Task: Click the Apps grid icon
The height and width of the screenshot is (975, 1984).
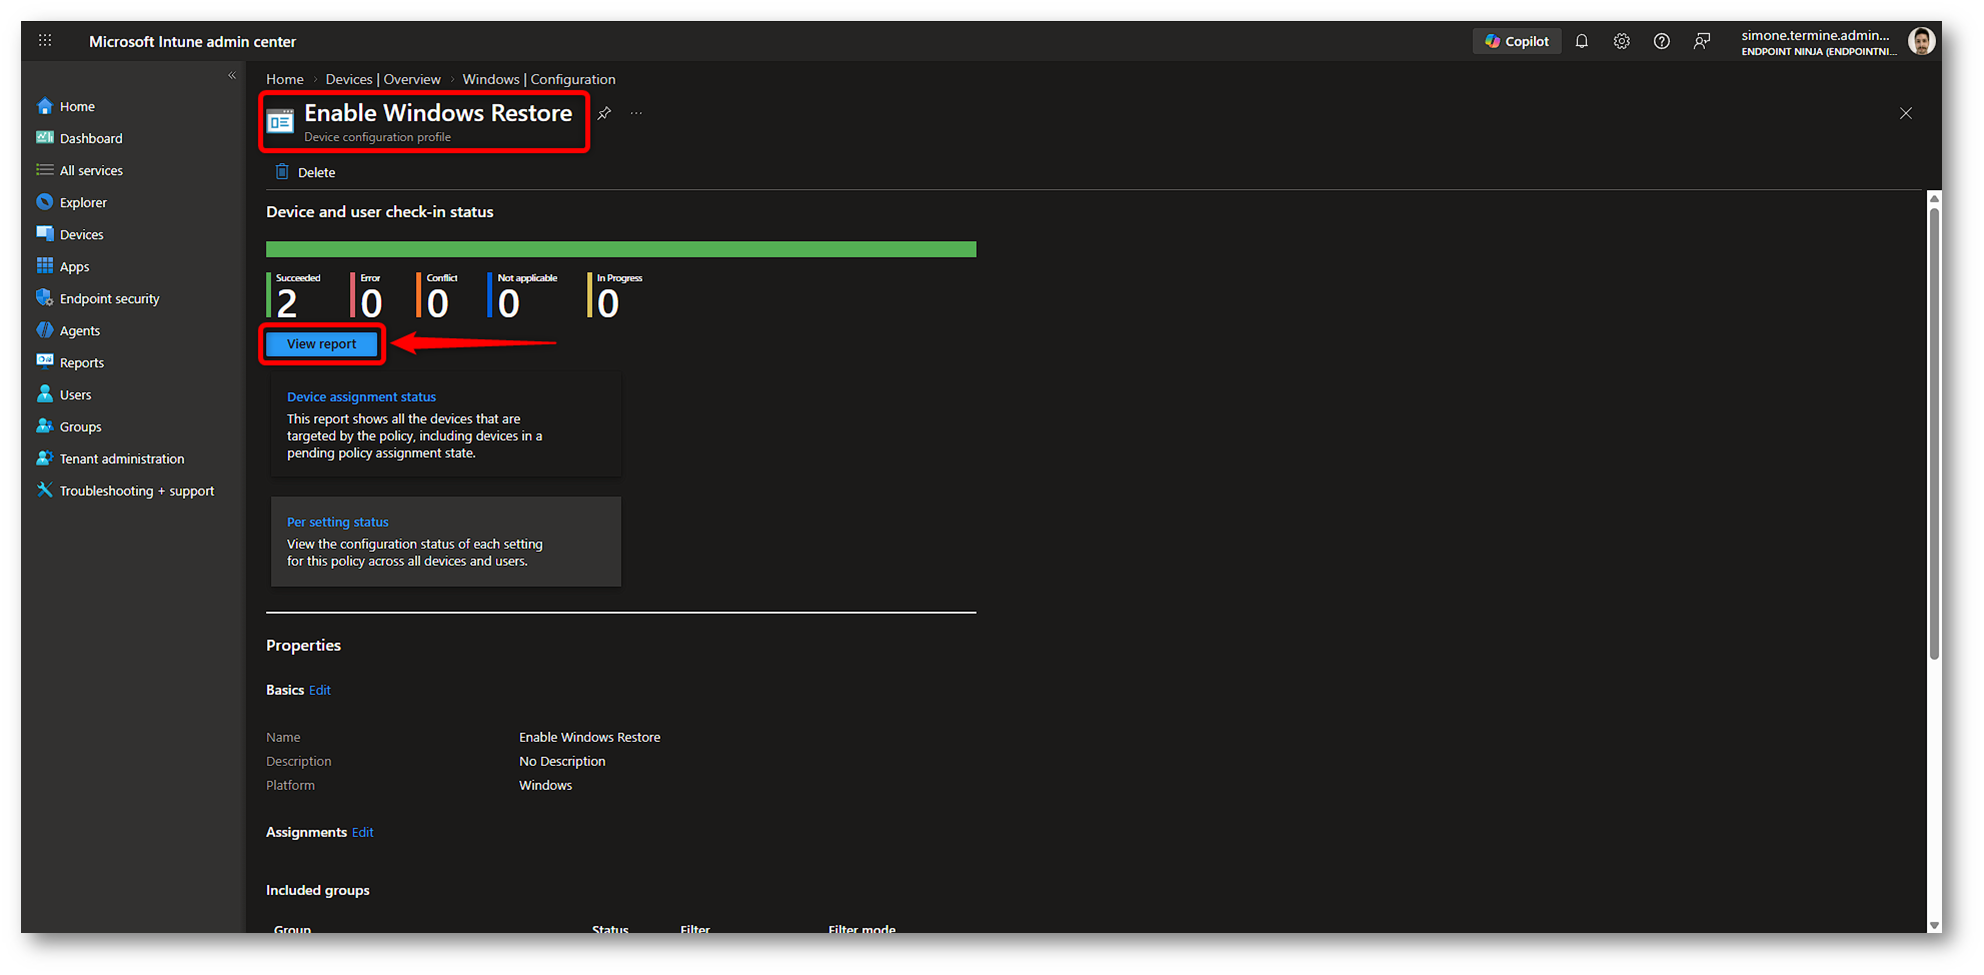Action: [45, 266]
